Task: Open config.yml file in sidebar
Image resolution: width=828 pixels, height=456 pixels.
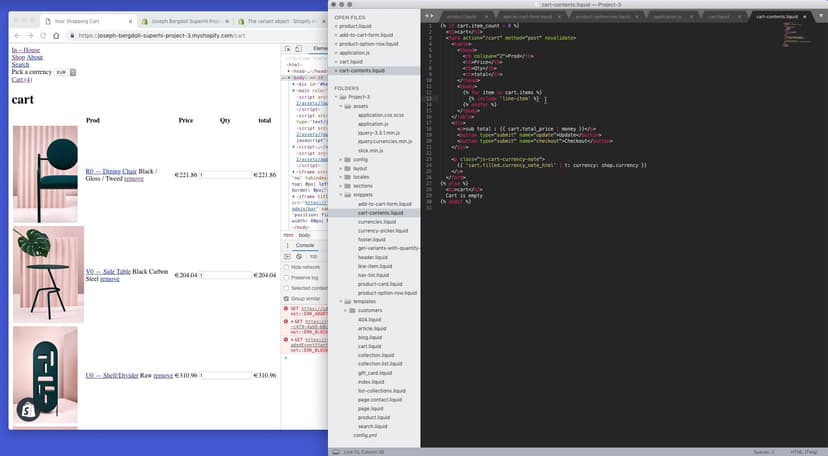Action: click(x=365, y=435)
